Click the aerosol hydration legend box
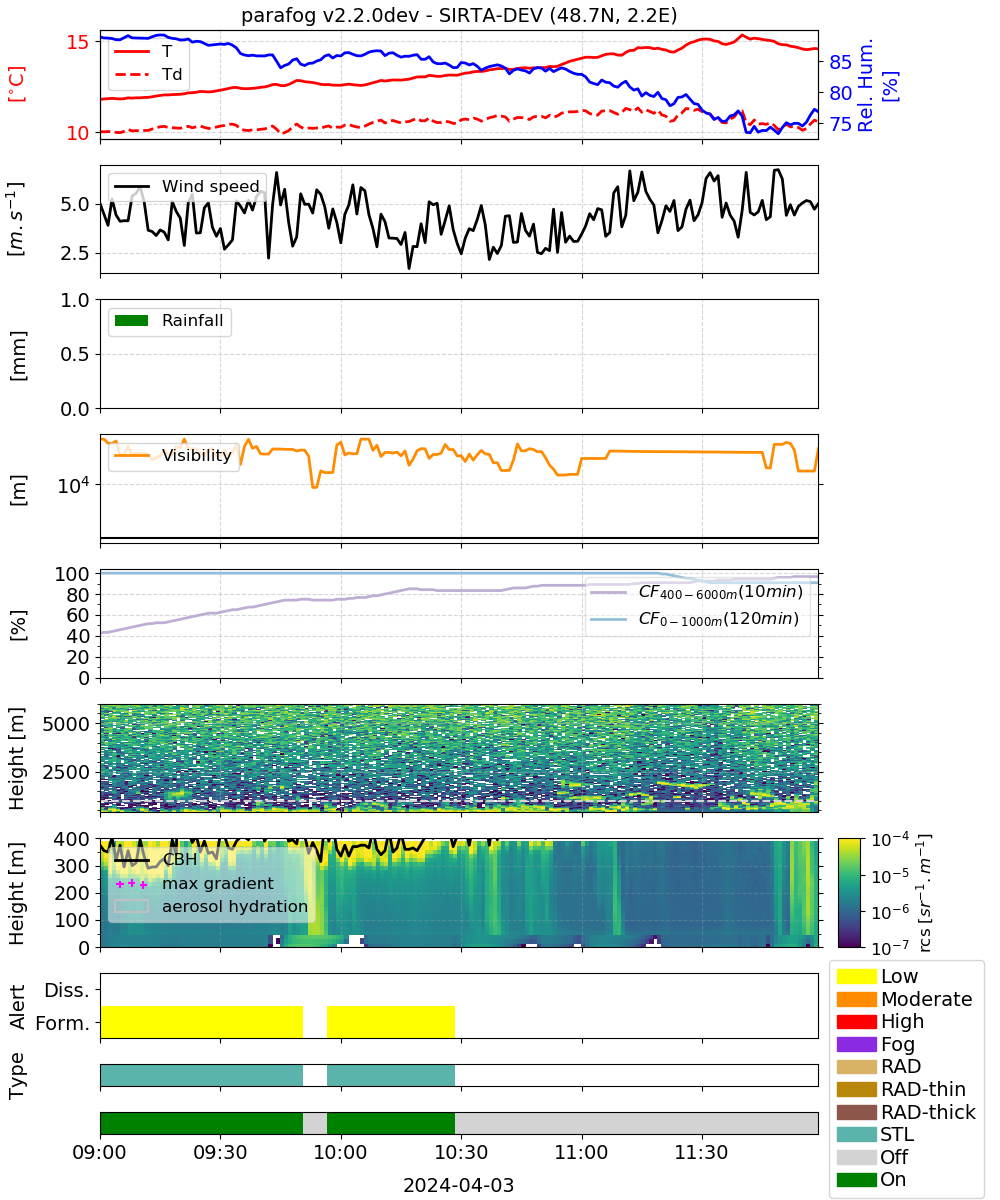Image resolution: width=1000 pixels, height=1200 pixels. point(131,907)
